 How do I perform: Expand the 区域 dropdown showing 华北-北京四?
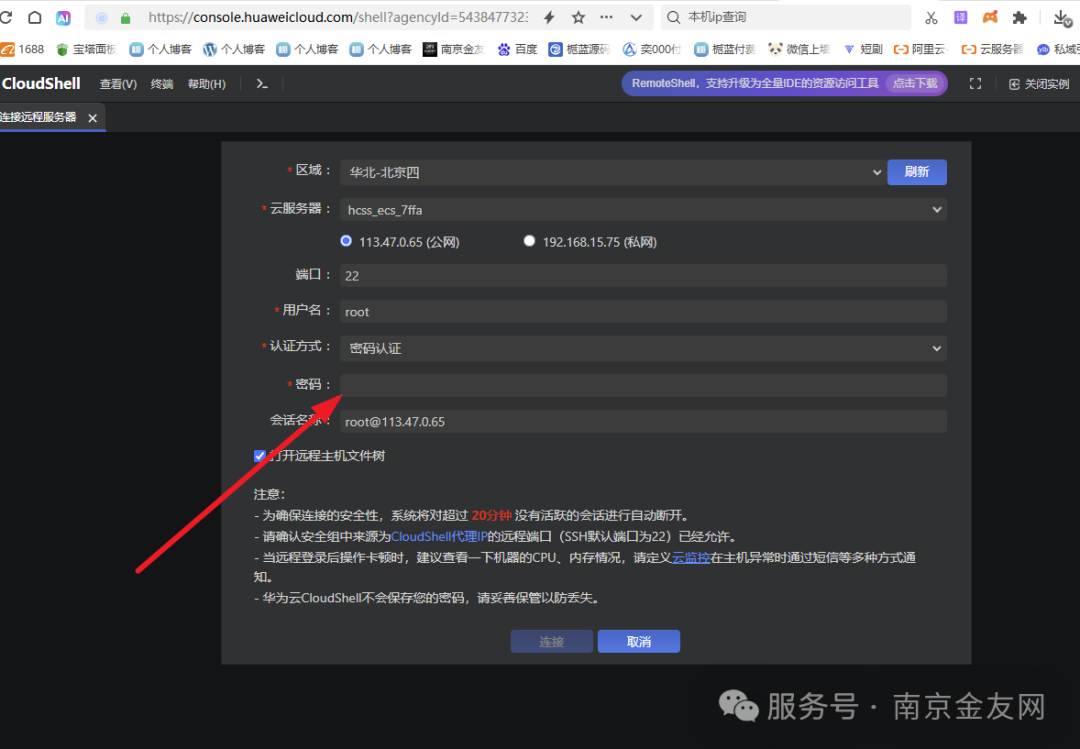(x=611, y=172)
